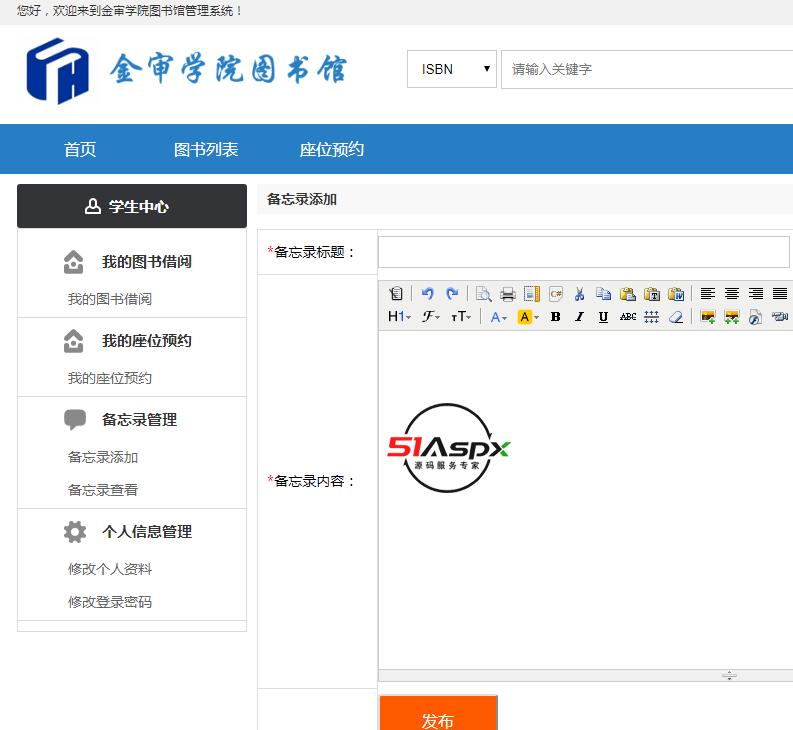Image resolution: width=793 pixels, height=730 pixels.
Task: Open the 修改个人资料 sidebar link
Action: point(110,569)
